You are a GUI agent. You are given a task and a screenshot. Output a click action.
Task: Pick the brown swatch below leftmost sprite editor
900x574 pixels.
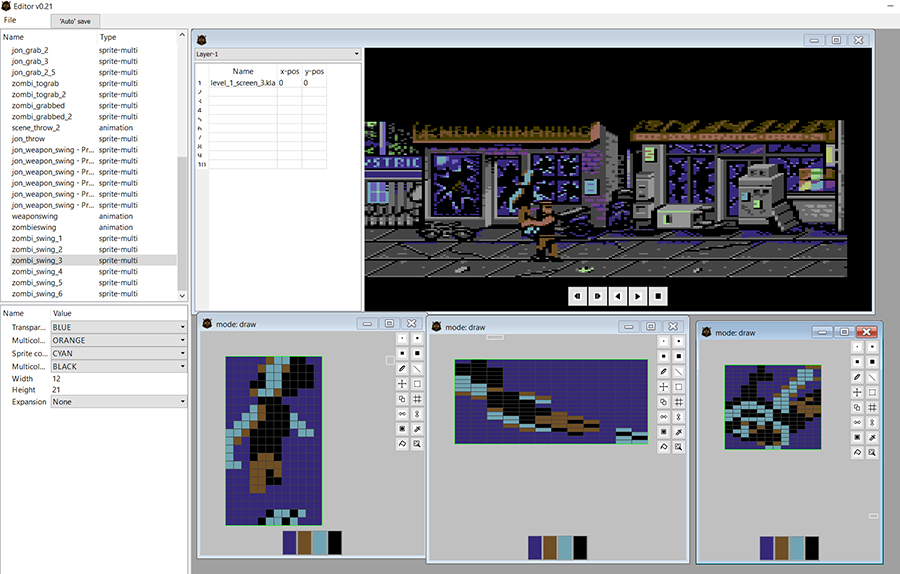[x=305, y=543]
